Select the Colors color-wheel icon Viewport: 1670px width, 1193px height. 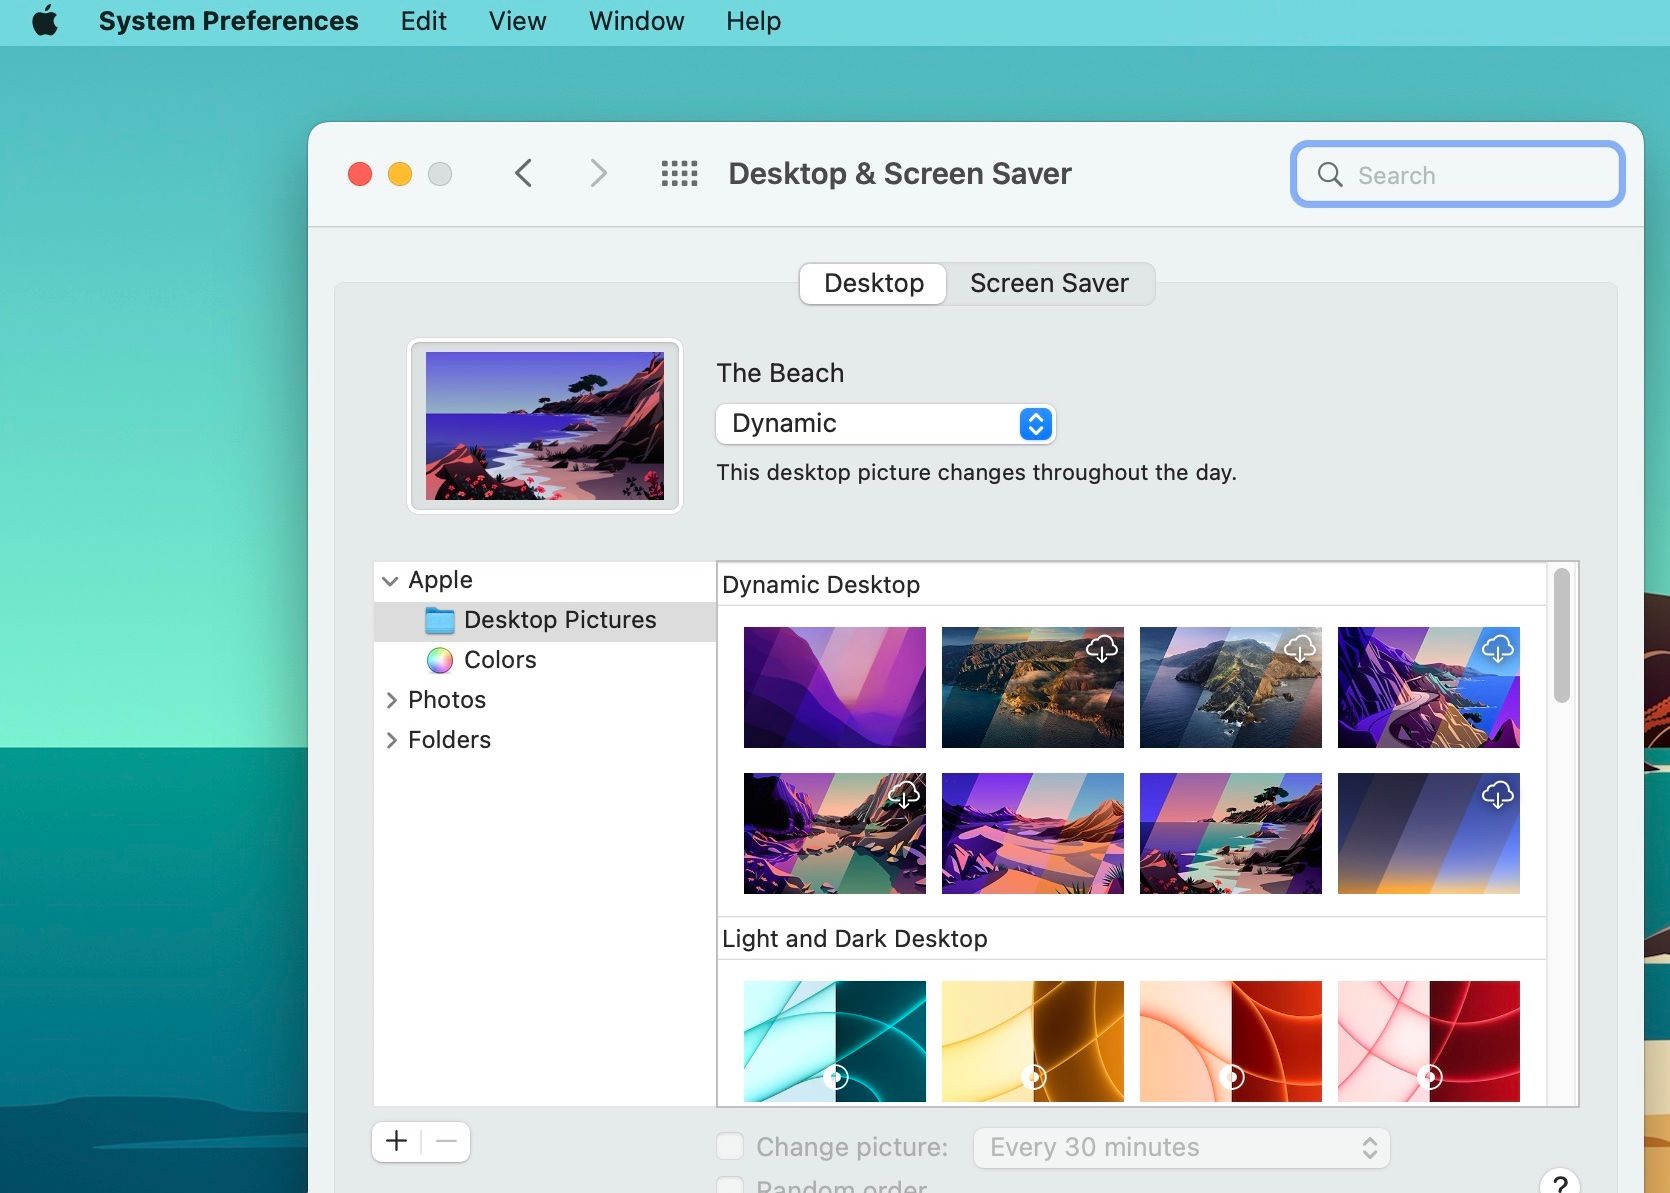click(438, 660)
